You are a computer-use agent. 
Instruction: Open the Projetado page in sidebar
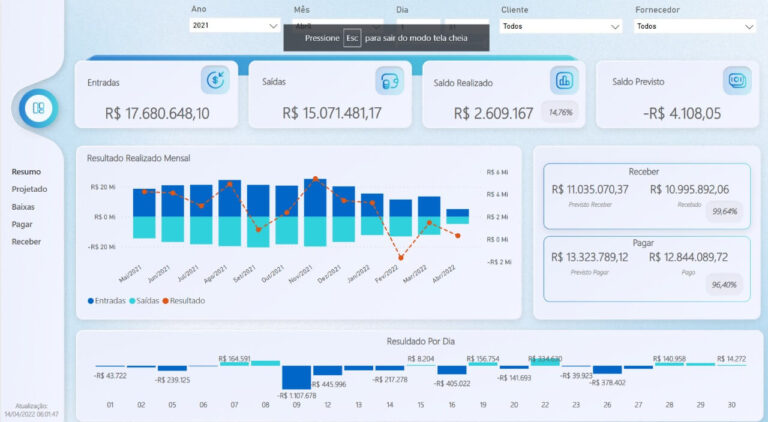(29, 189)
